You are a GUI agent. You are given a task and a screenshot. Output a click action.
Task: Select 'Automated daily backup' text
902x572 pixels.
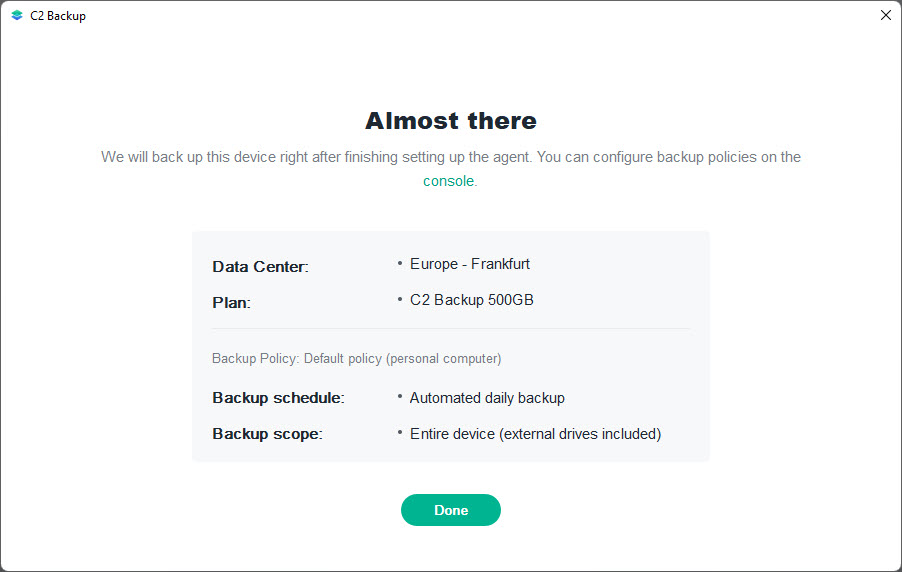point(487,398)
